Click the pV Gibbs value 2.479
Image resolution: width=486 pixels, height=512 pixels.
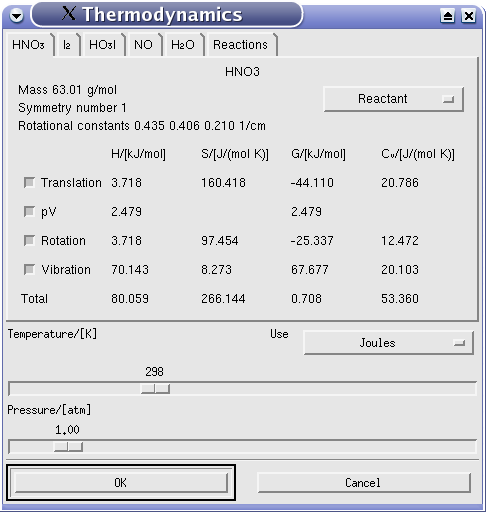(x=306, y=212)
